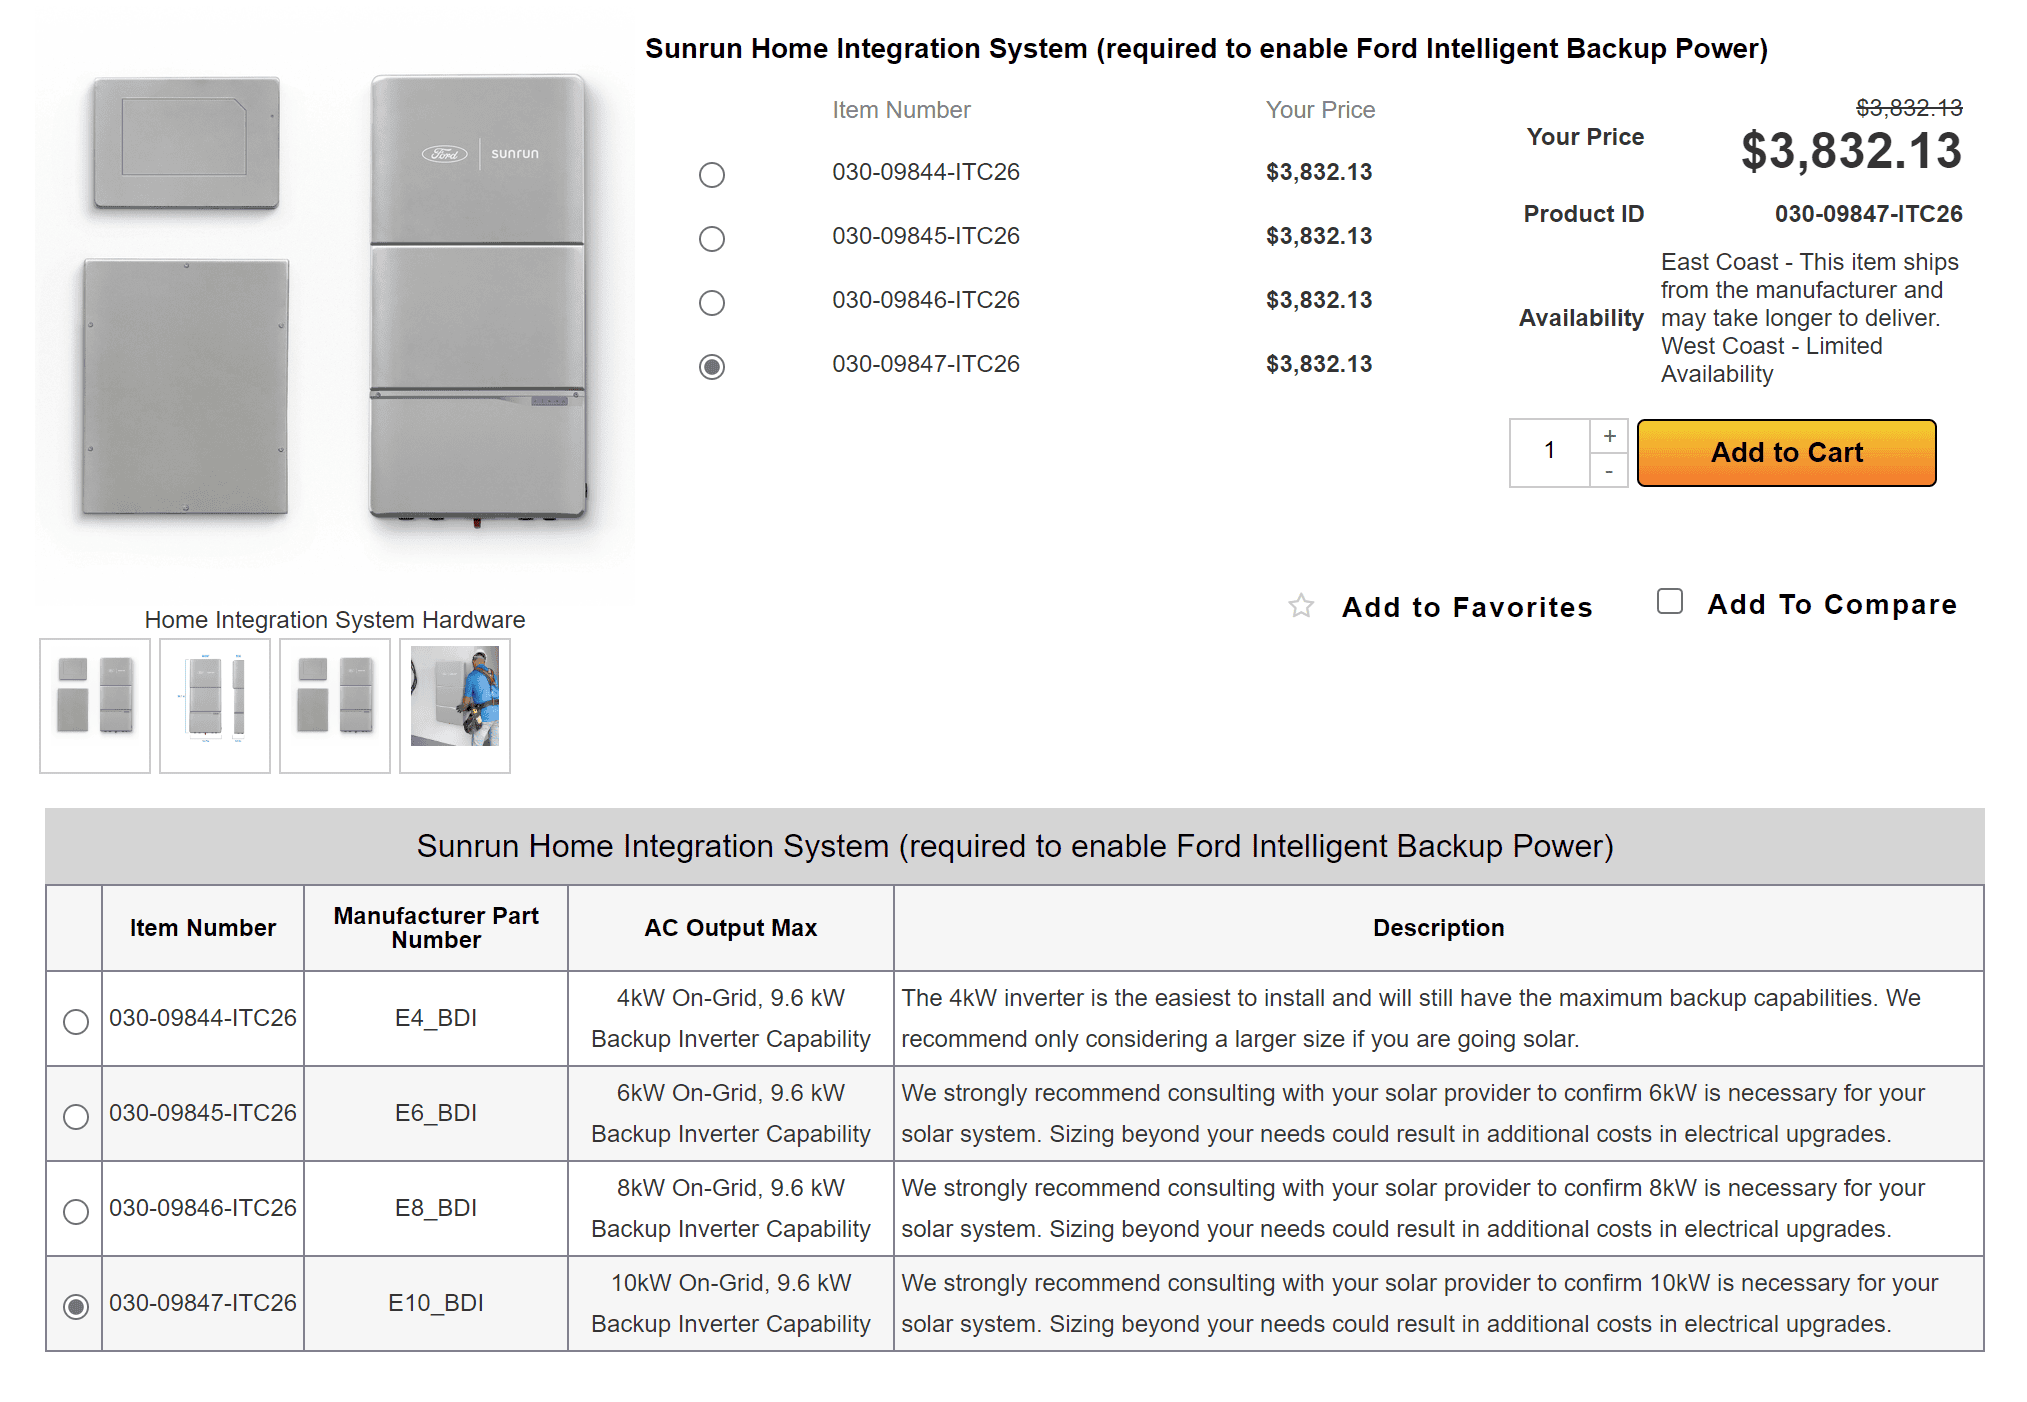This screenshot has width=2027, height=1402.
Task: Open the first hardware thumbnail image
Action: pos(95,705)
